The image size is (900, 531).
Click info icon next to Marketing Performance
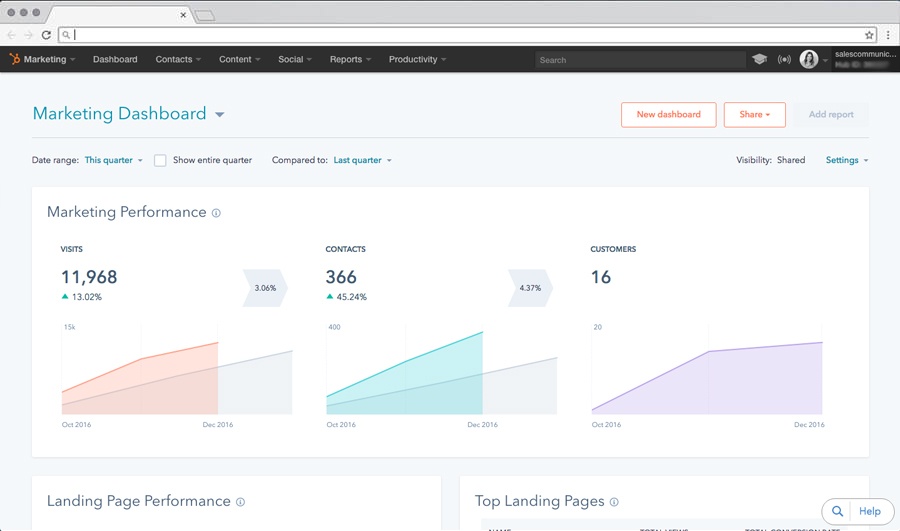[216, 213]
